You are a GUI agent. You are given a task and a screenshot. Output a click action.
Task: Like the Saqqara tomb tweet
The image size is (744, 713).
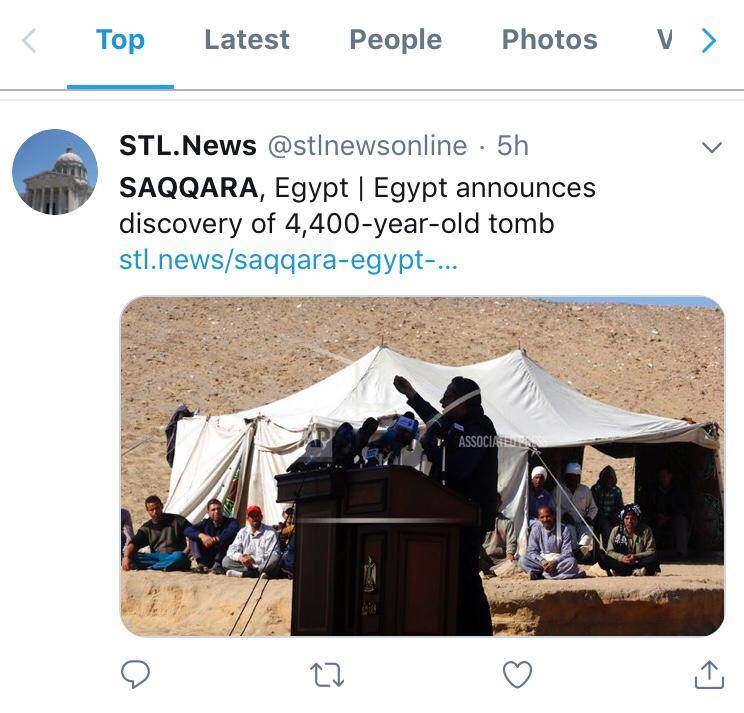517,674
